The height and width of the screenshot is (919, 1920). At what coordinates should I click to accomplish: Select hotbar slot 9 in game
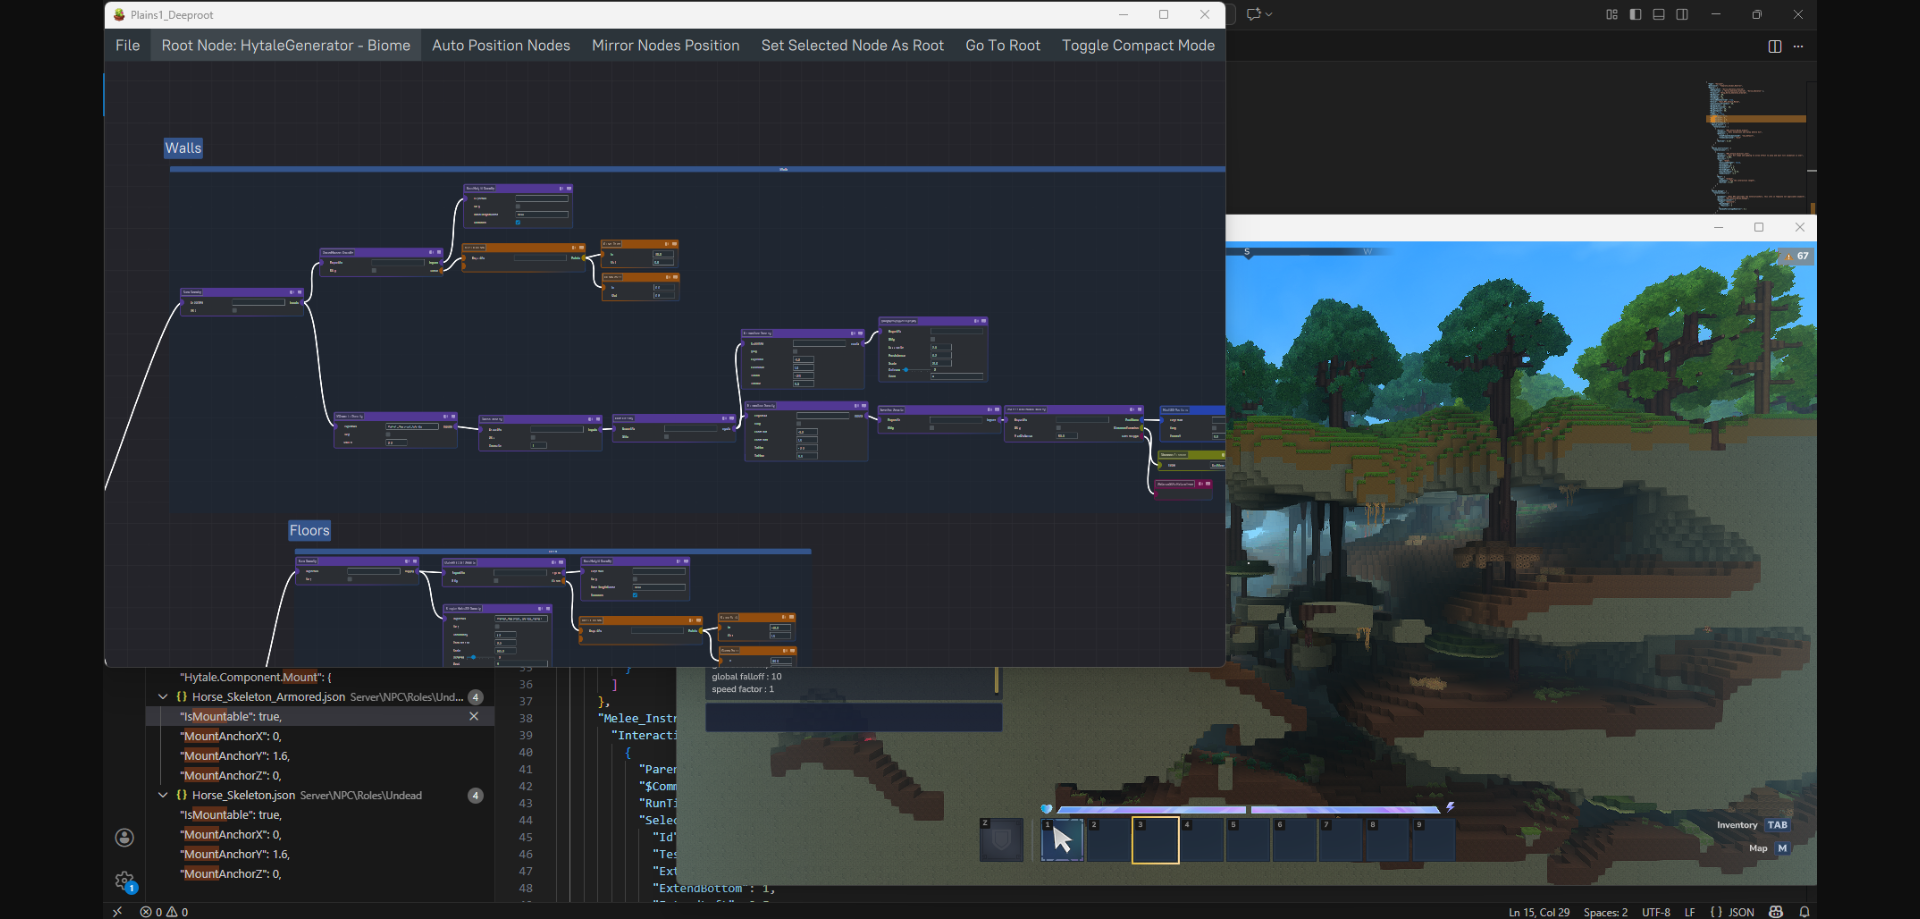1433,840
